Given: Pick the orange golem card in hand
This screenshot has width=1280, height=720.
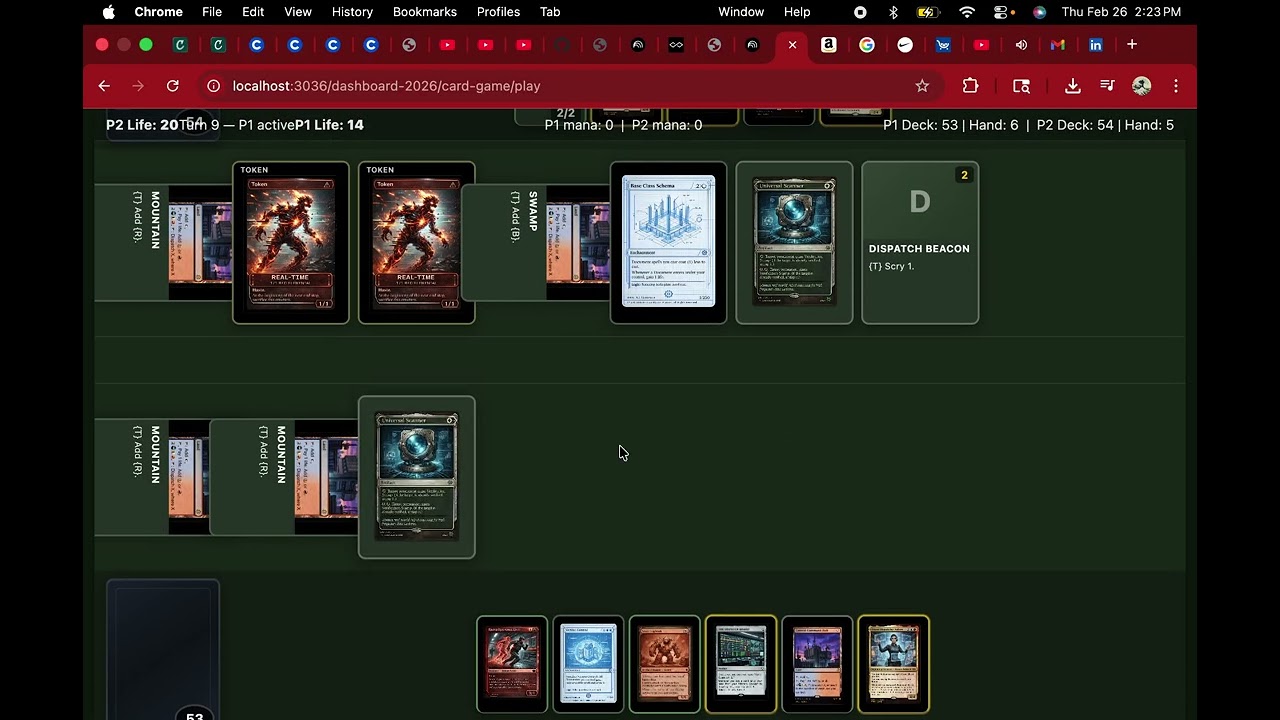Looking at the screenshot, I should [x=664, y=664].
